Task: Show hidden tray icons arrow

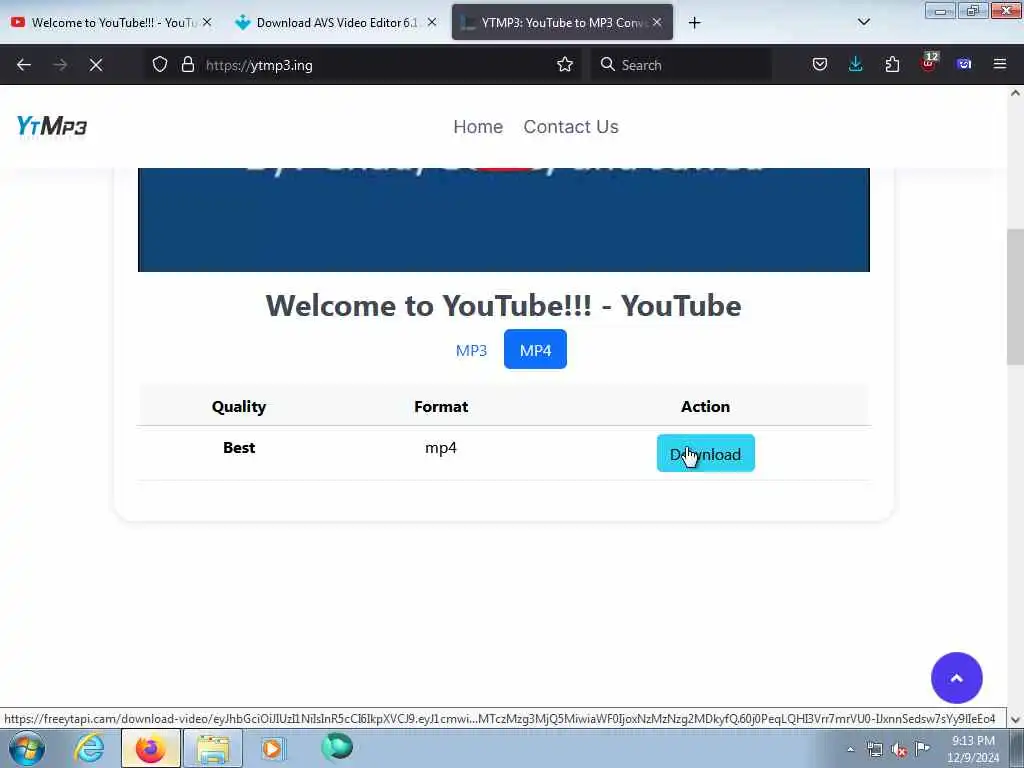Action: 850,749
